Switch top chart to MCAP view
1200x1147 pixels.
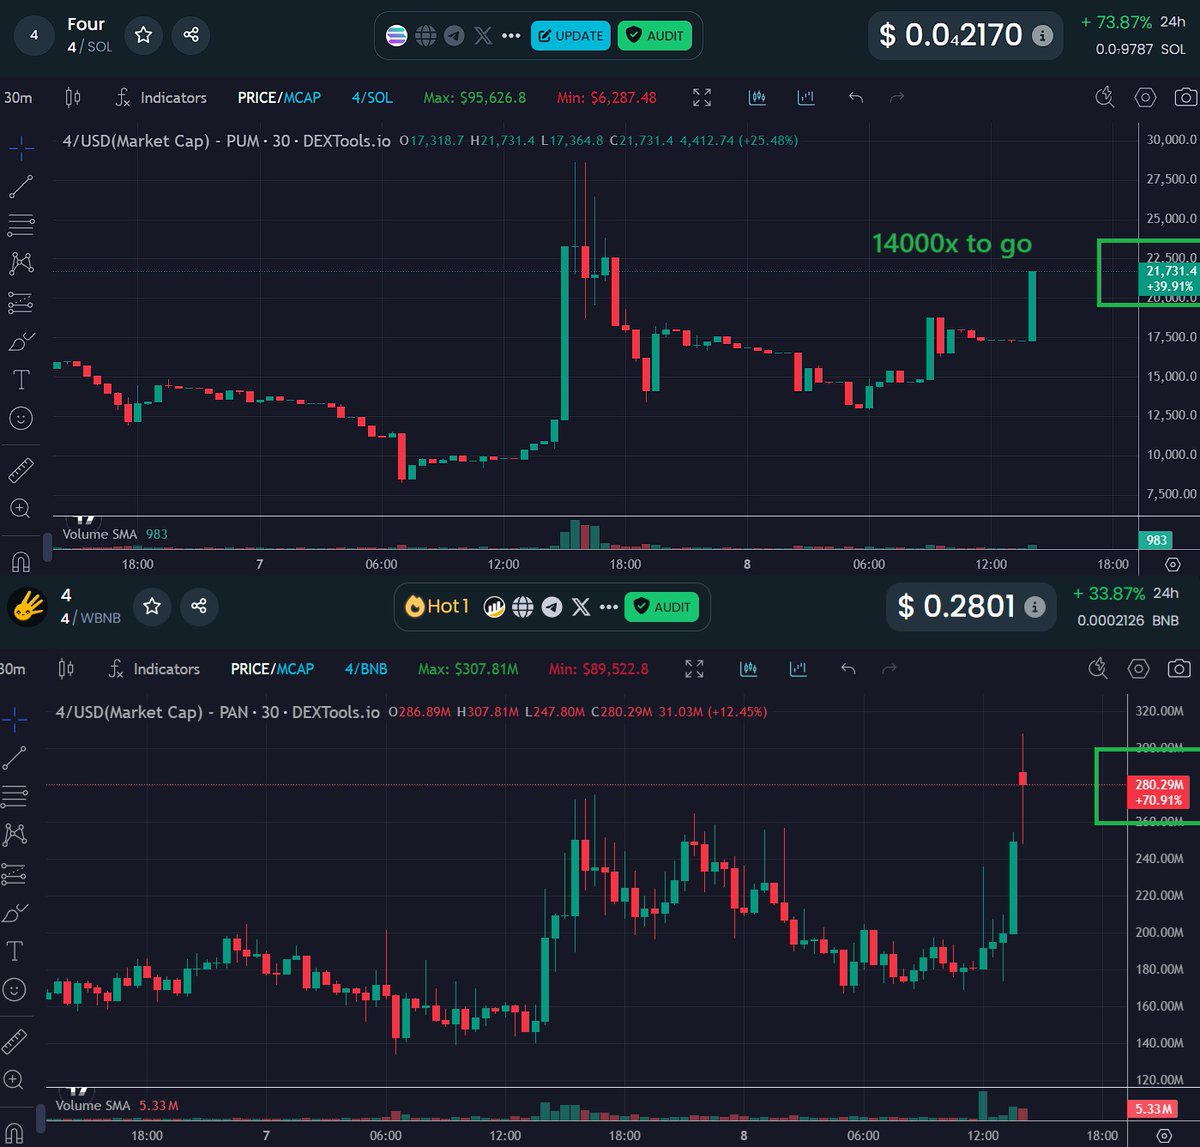point(302,97)
